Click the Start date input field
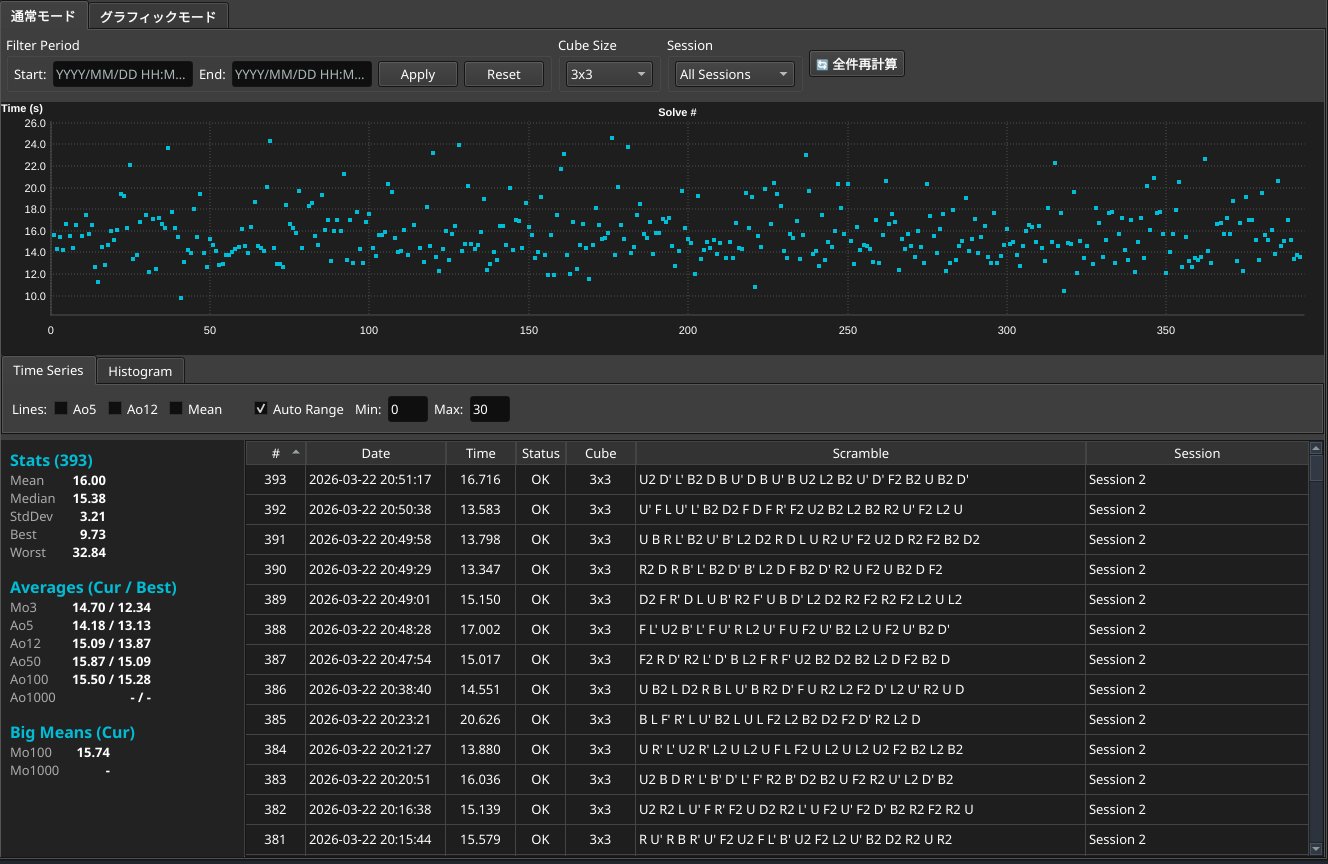The width and height of the screenshot is (1328, 864). 122,74
